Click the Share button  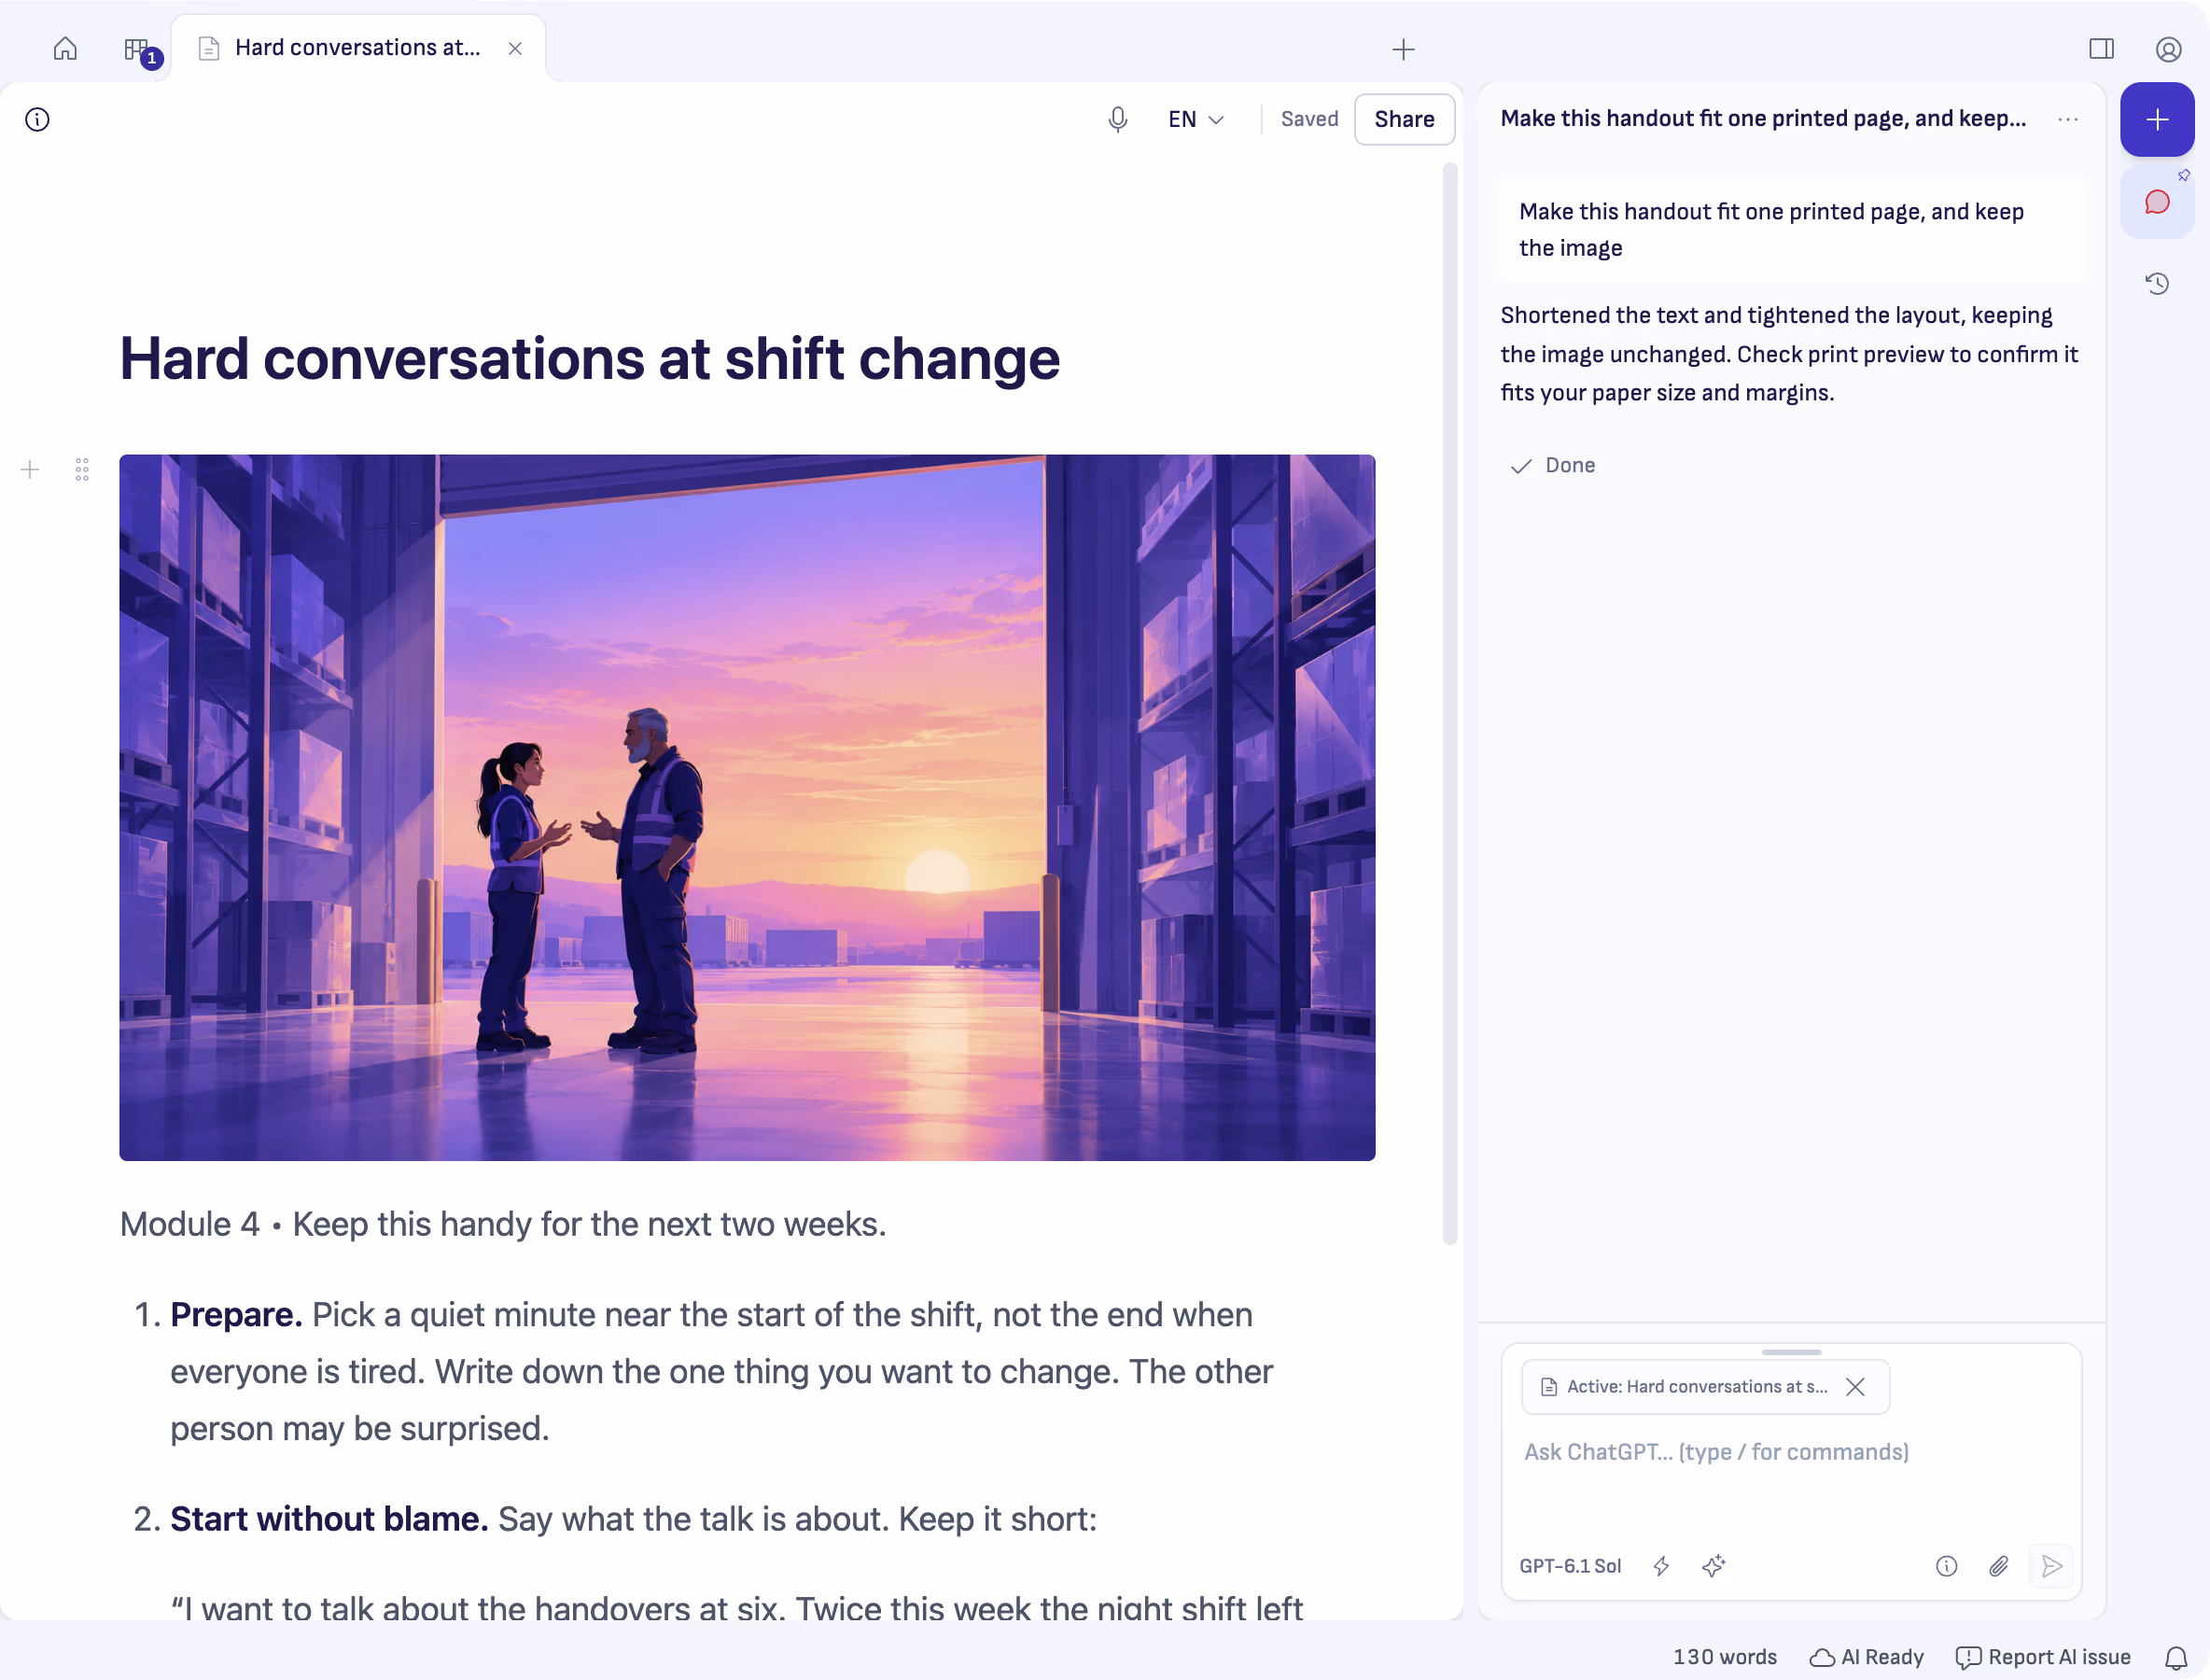point(1403,119)
